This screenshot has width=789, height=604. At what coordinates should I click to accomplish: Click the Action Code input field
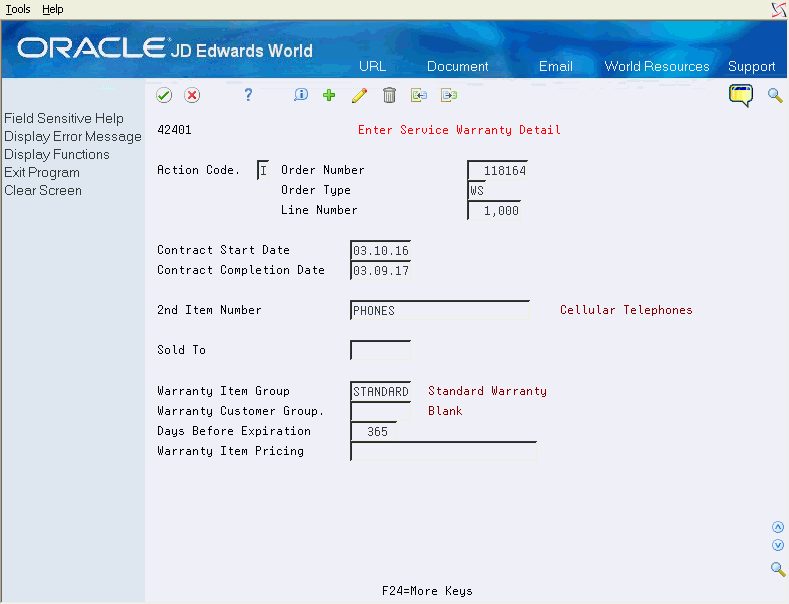coord(263,170)
